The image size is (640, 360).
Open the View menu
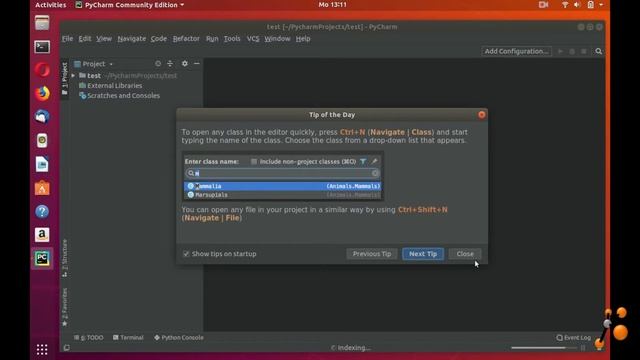104,39
